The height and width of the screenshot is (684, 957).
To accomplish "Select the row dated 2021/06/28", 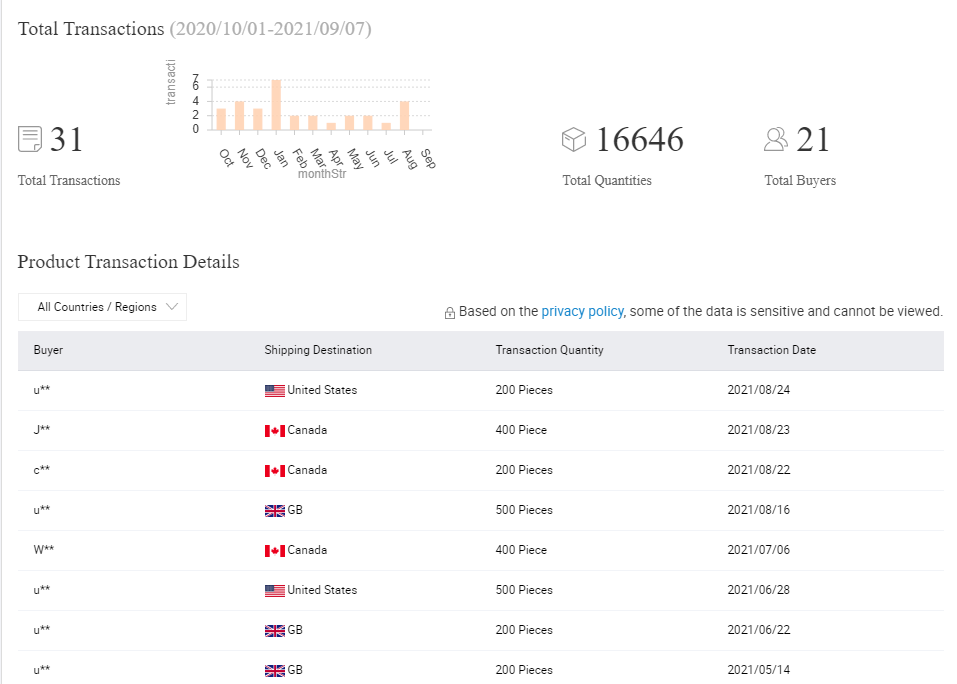I will [480, 590].
